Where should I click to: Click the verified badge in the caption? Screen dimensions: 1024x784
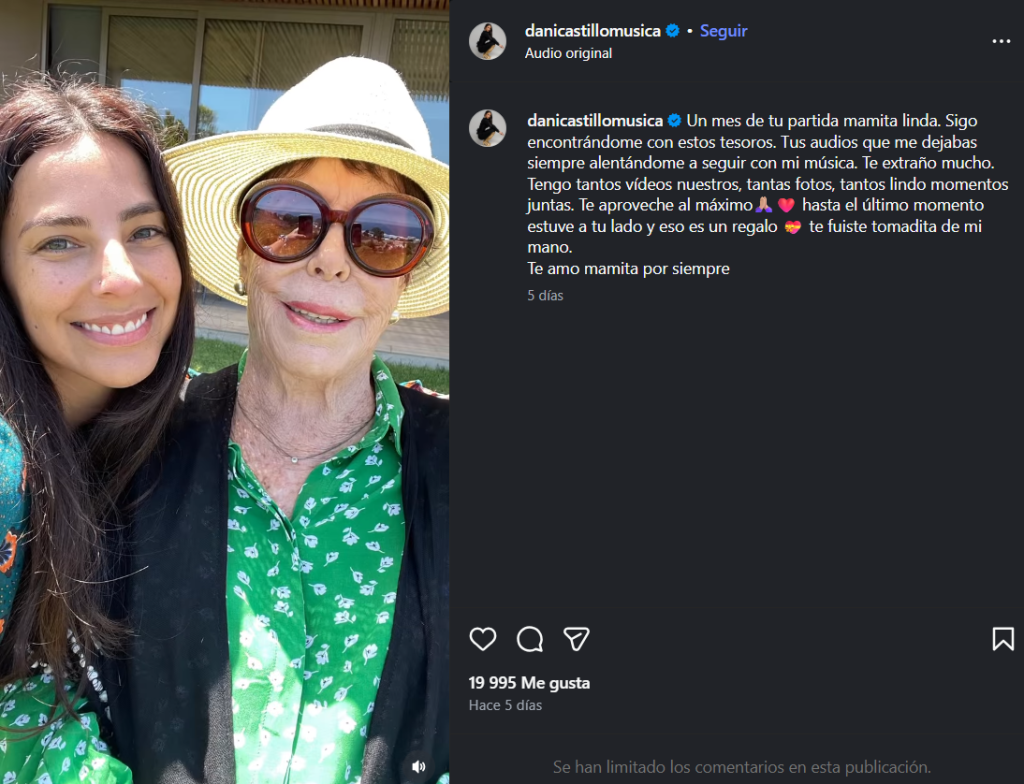click(675, 121)
